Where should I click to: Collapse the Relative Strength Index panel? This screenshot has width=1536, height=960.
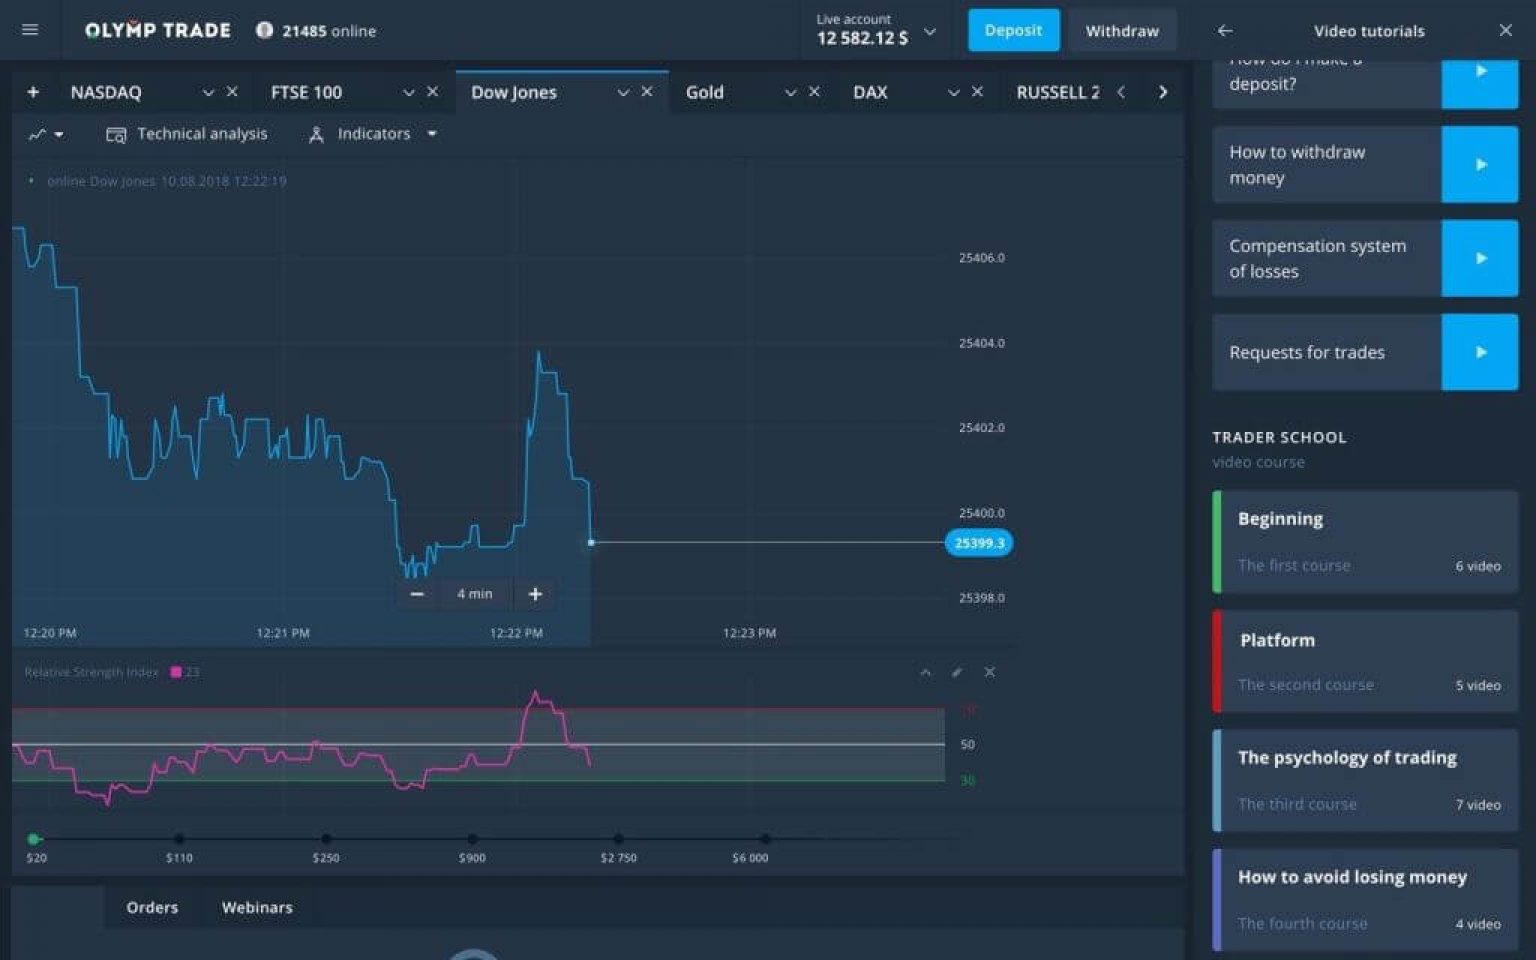pos(925,672)
